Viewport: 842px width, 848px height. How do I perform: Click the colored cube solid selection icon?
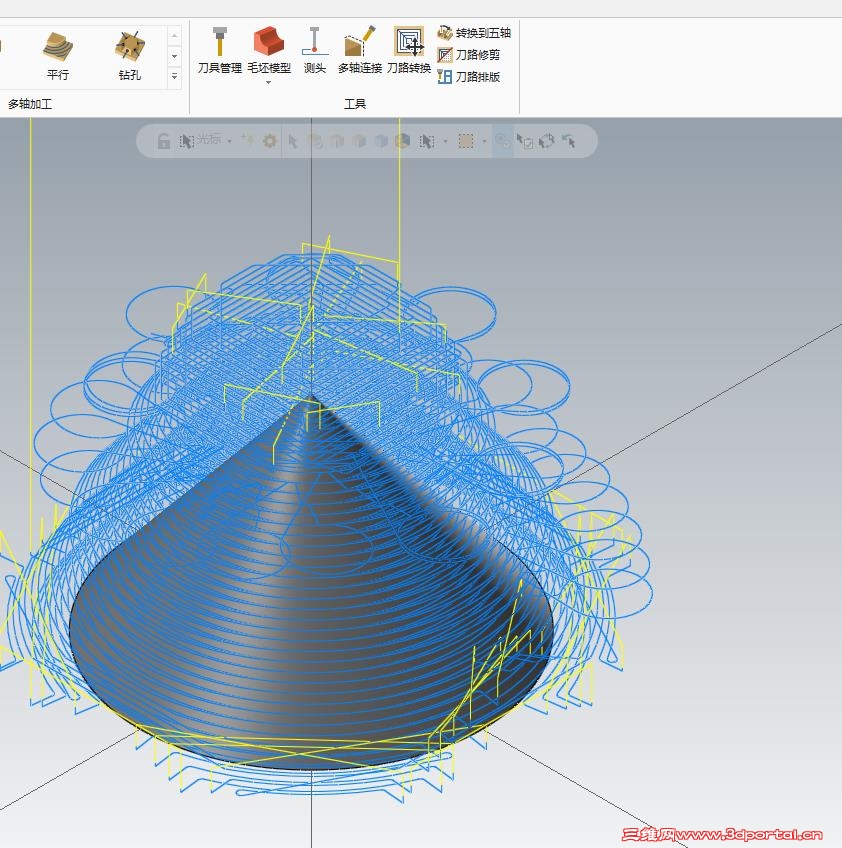(x=402, y=141)
